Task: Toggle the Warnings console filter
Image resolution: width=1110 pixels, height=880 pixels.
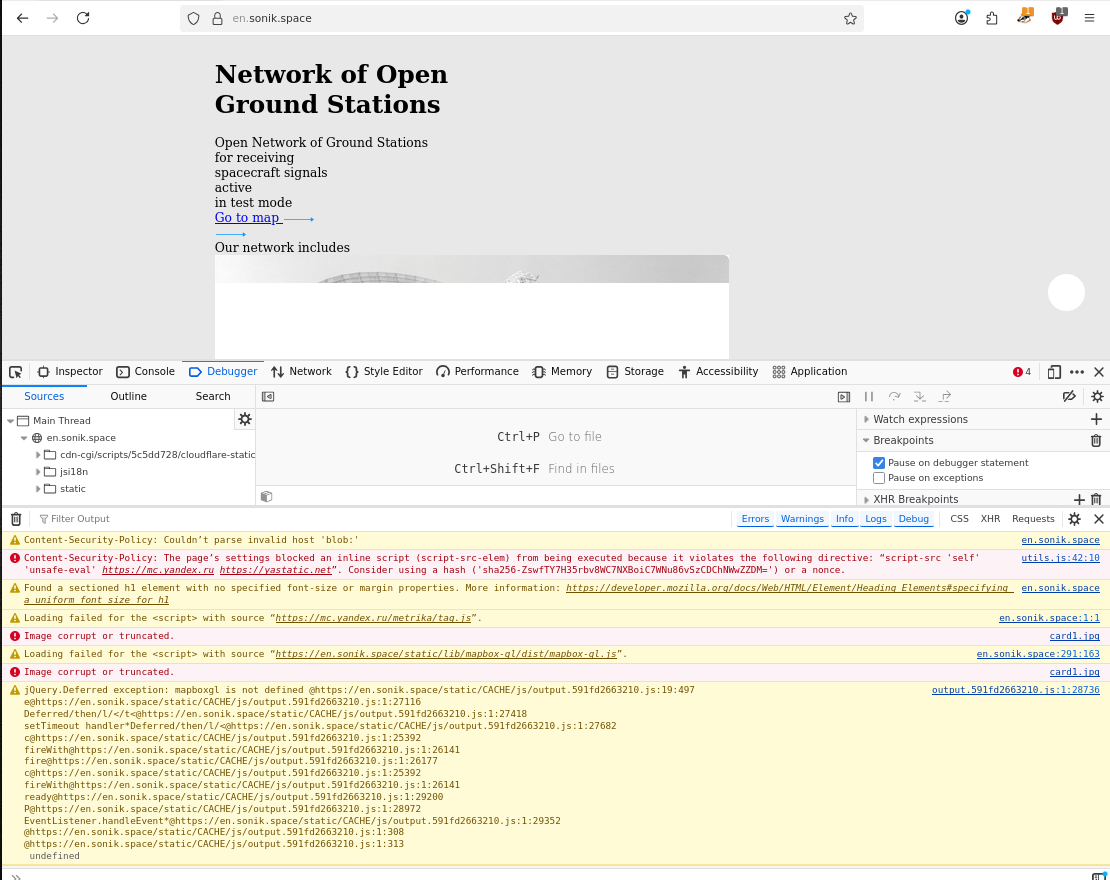Action: tap(802, 519)
